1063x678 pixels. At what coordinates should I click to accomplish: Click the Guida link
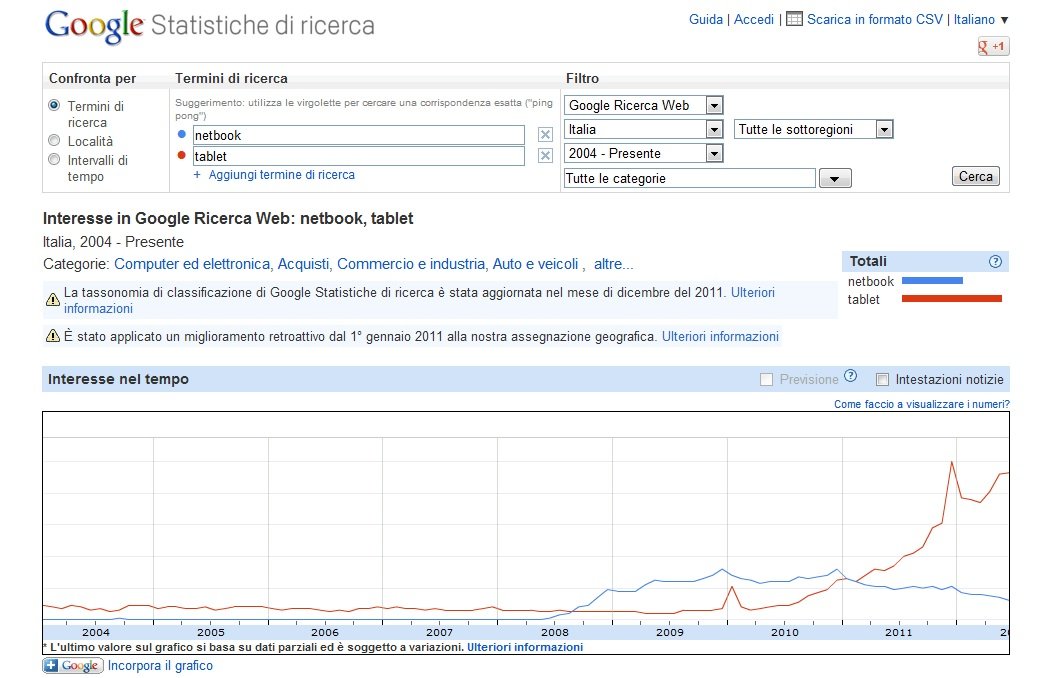click(706, 20)
